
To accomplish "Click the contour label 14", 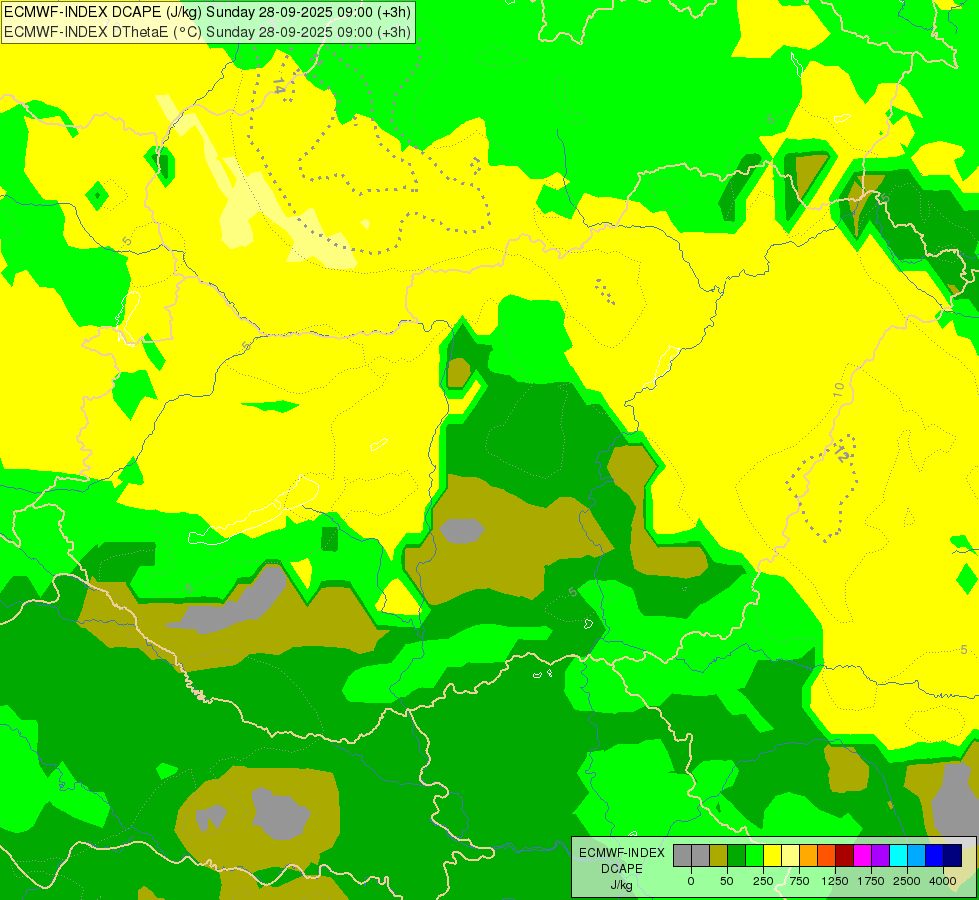I will click(279, 86).
